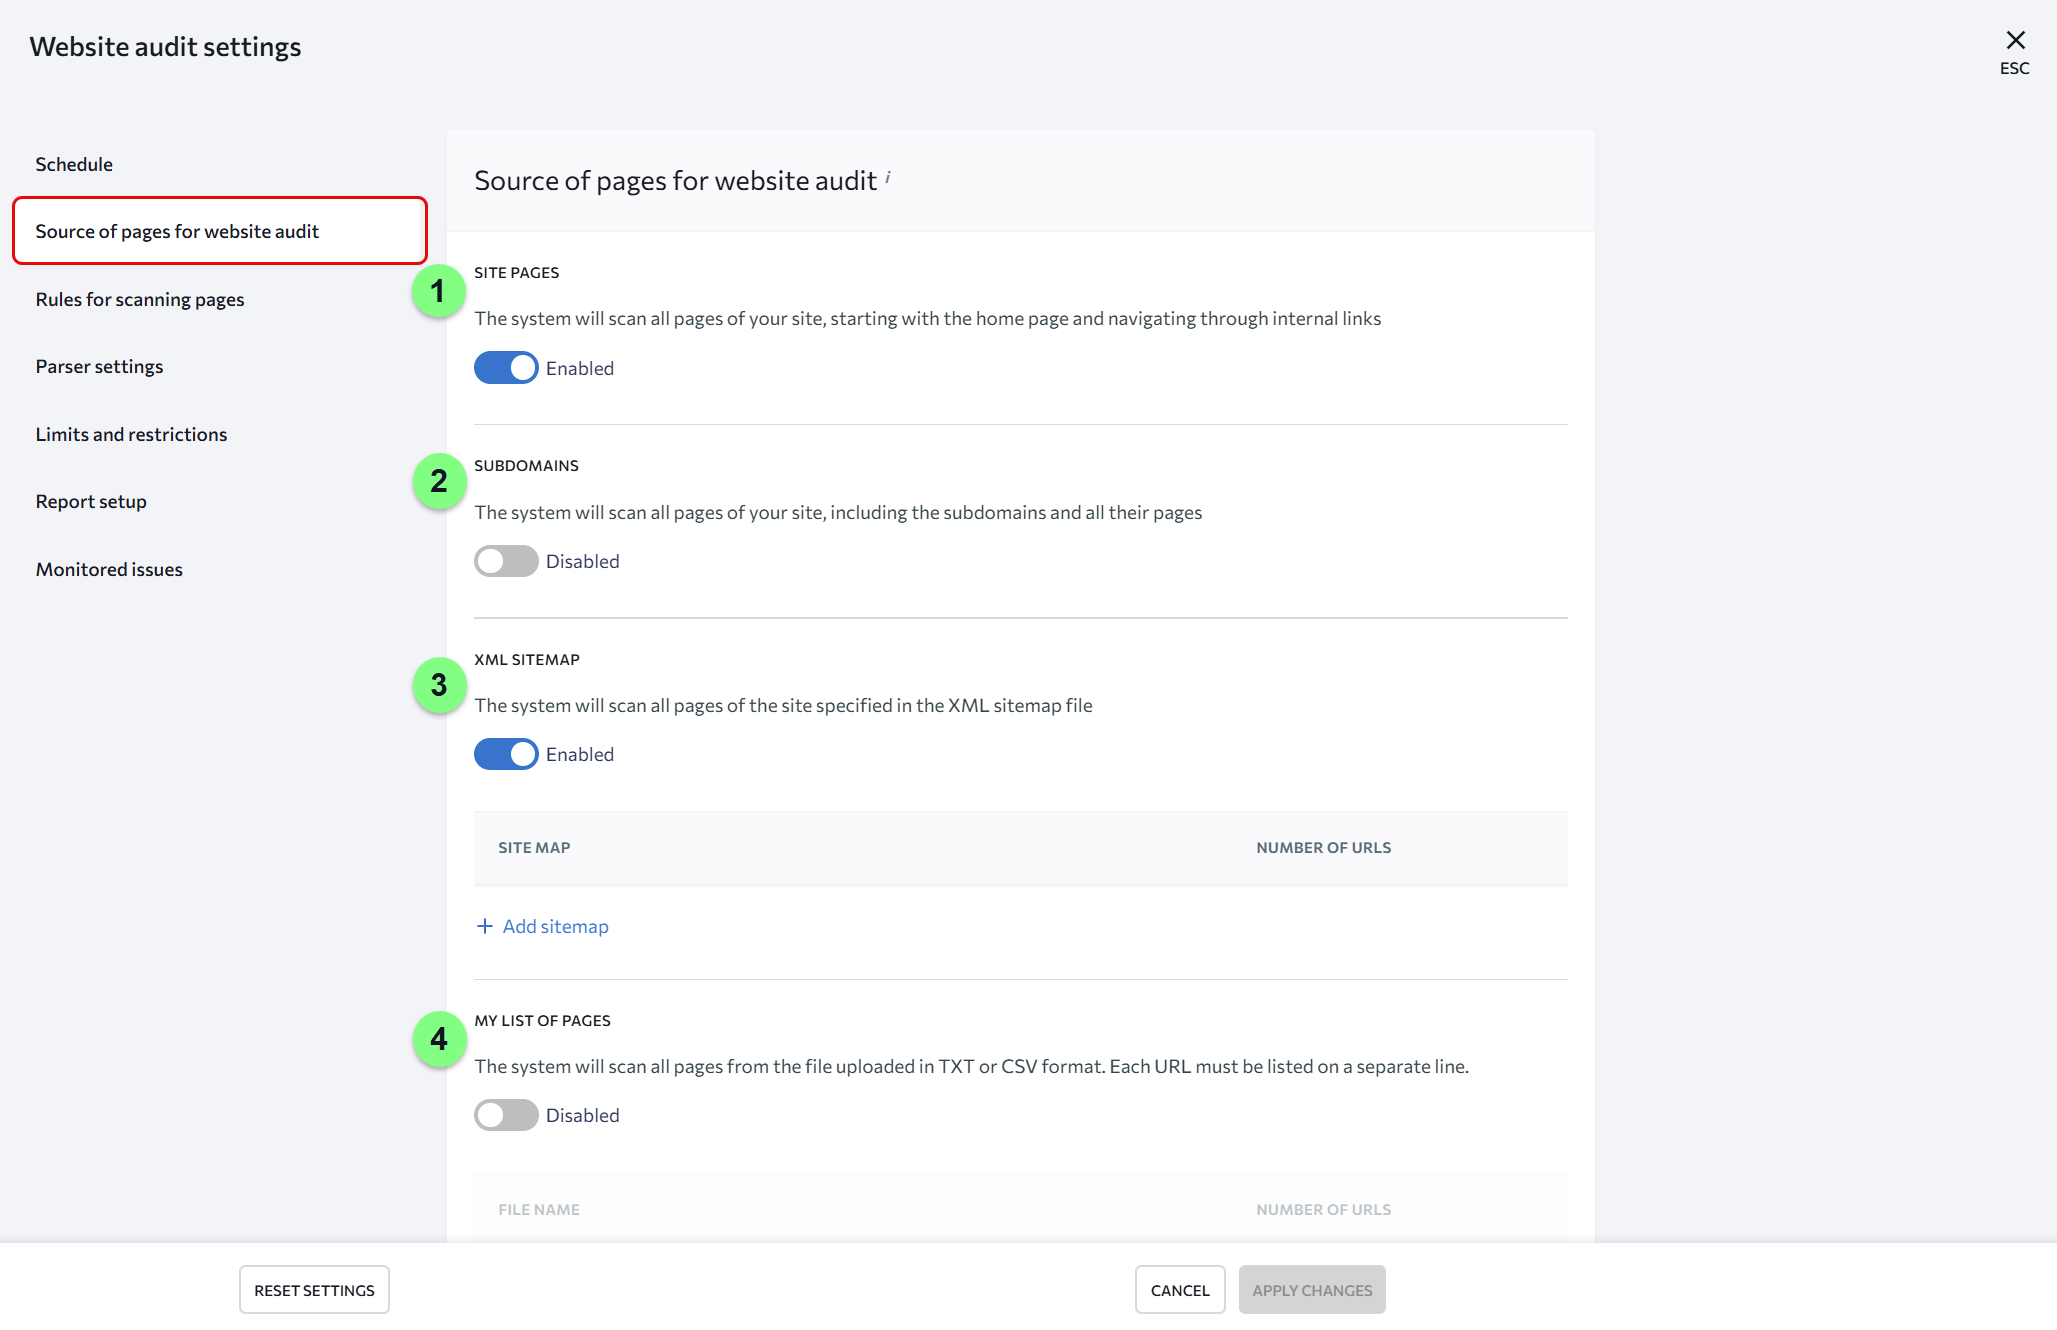Open the Schedule section

tap(74, 164)
